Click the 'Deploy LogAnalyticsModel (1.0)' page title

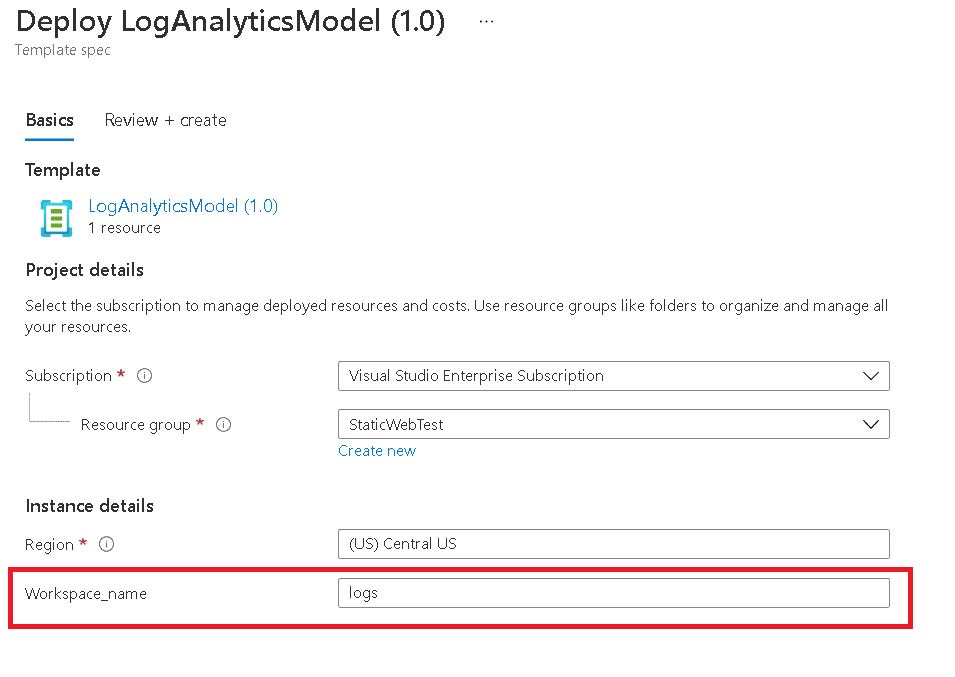click(230, 22)
